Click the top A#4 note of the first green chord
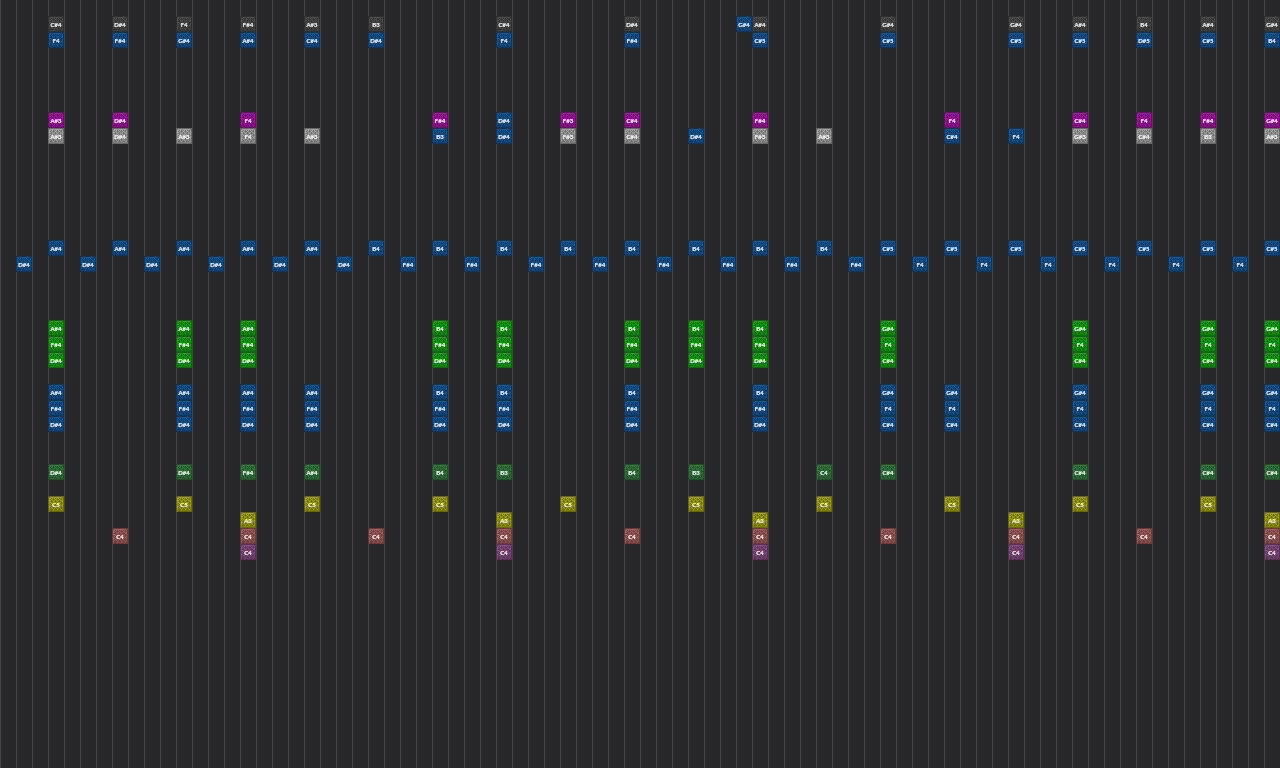The width and height of the screenshot is (1280, 768). point(55,328)
